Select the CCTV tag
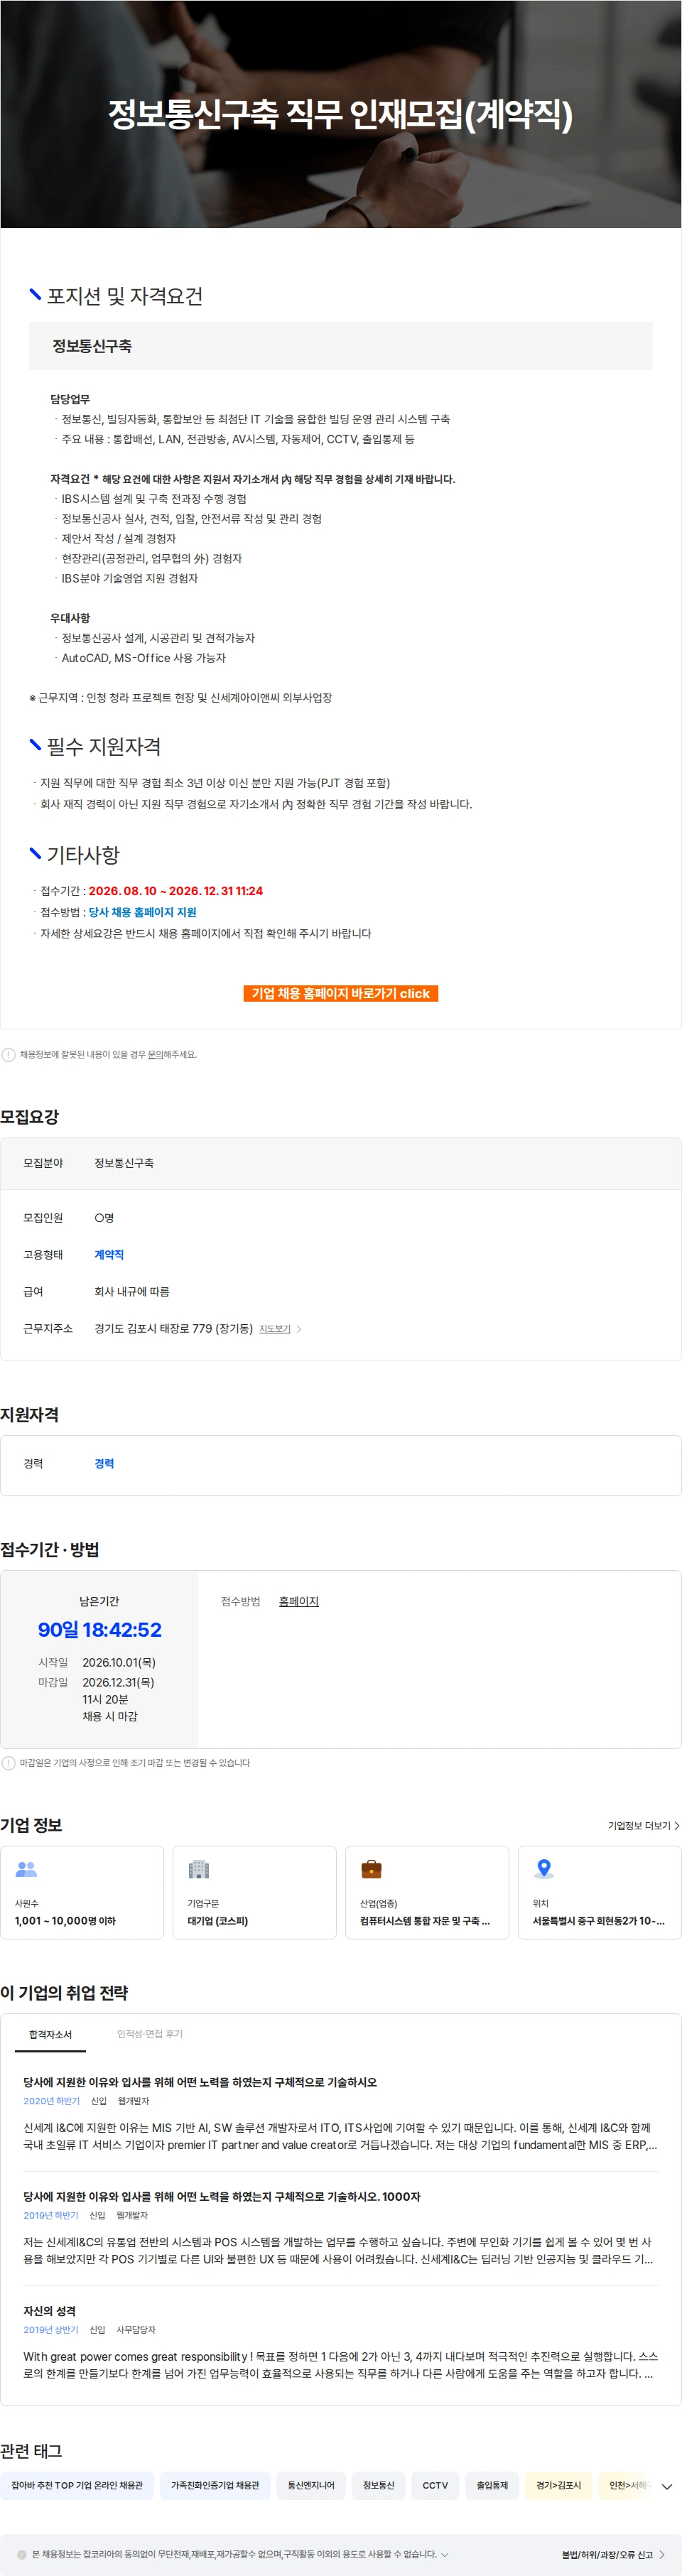682x2576 pixels. pyautogui.click(x=435, y=2485)
